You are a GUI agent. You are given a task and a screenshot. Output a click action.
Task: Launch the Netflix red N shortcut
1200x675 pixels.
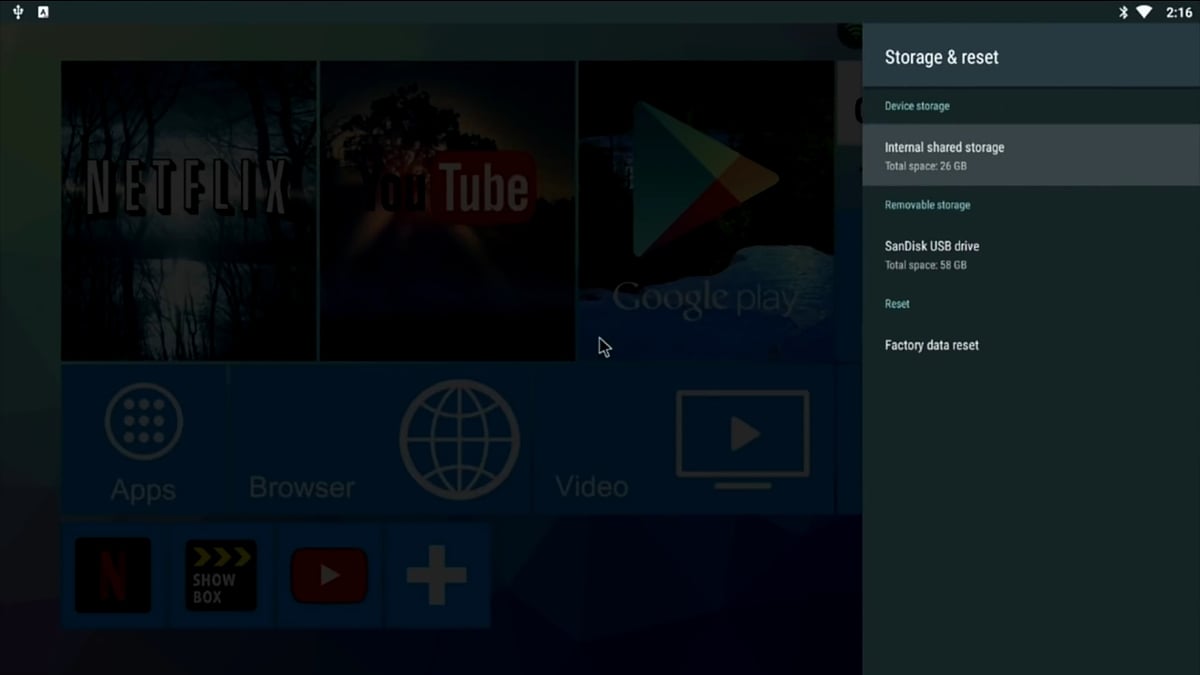113,575
